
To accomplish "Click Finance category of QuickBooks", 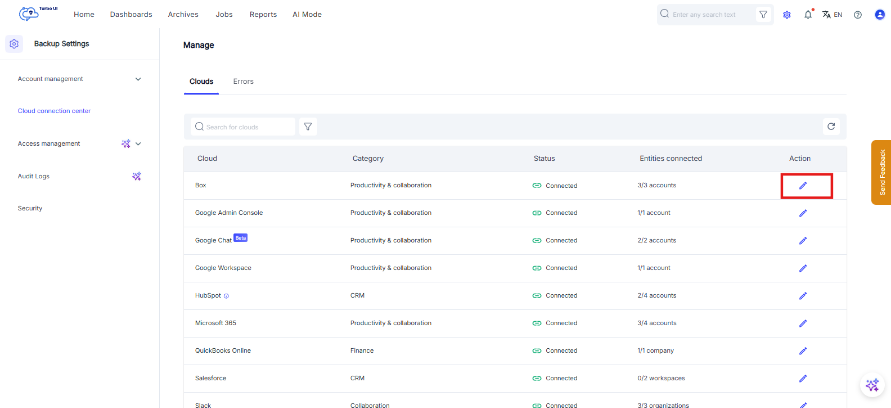I will click(362, 351).
